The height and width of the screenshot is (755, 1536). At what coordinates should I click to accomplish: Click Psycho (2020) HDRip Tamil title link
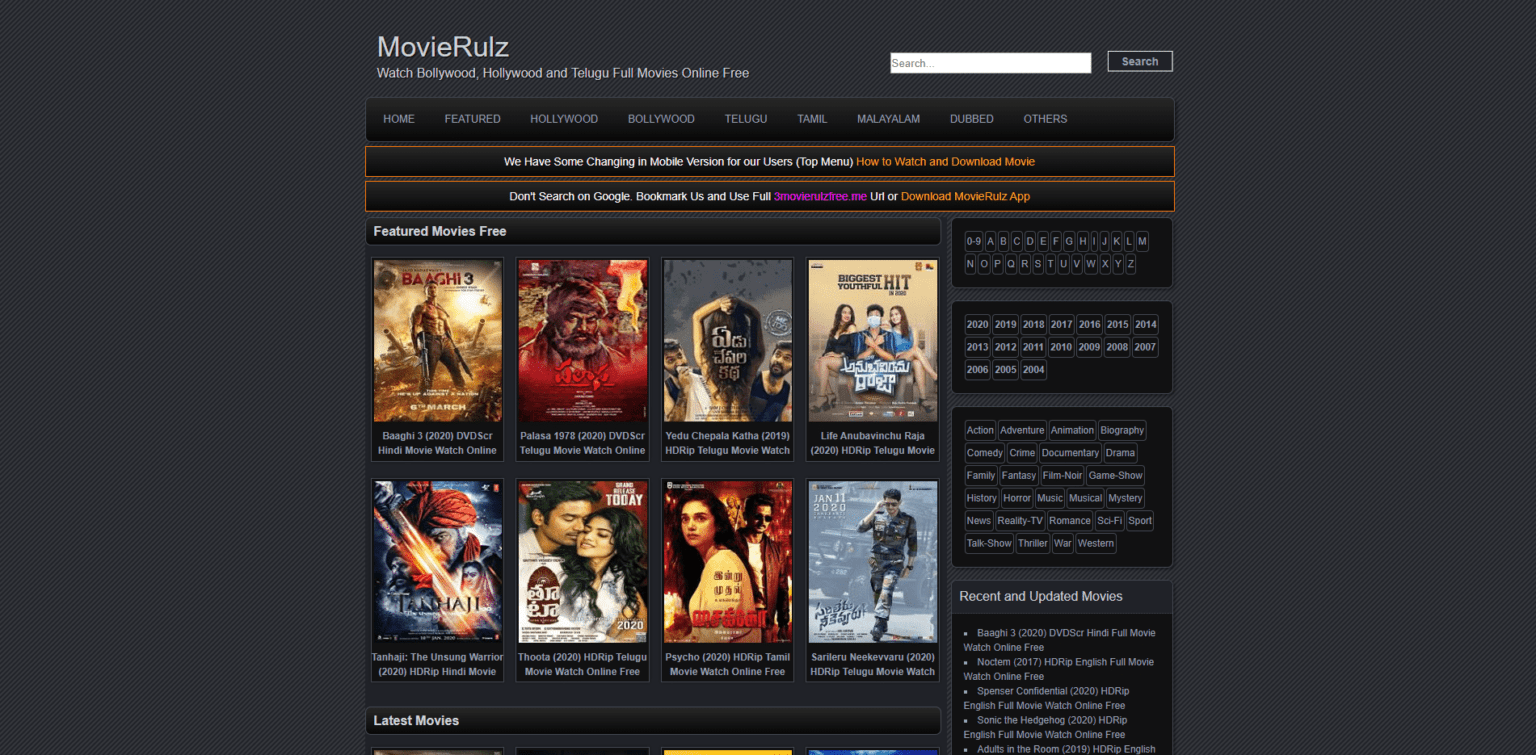coord(728,664)
